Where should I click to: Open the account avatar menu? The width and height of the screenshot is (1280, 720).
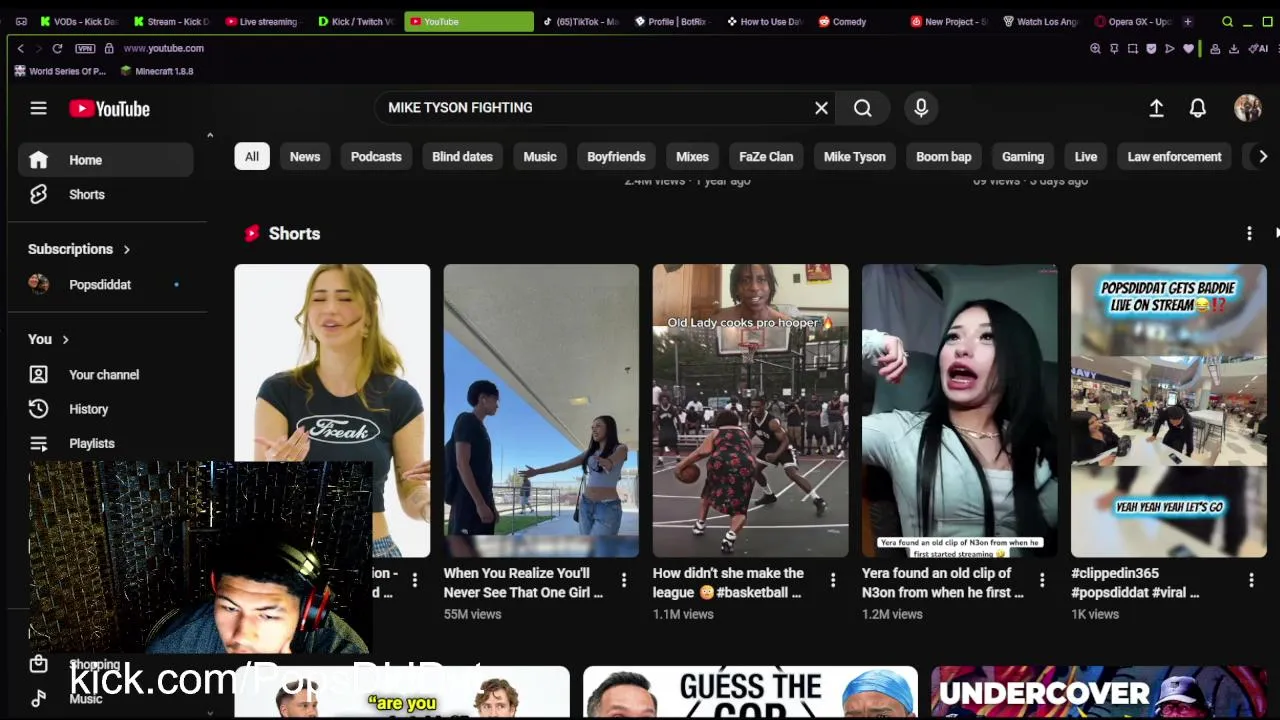(x=1247, y=108)
